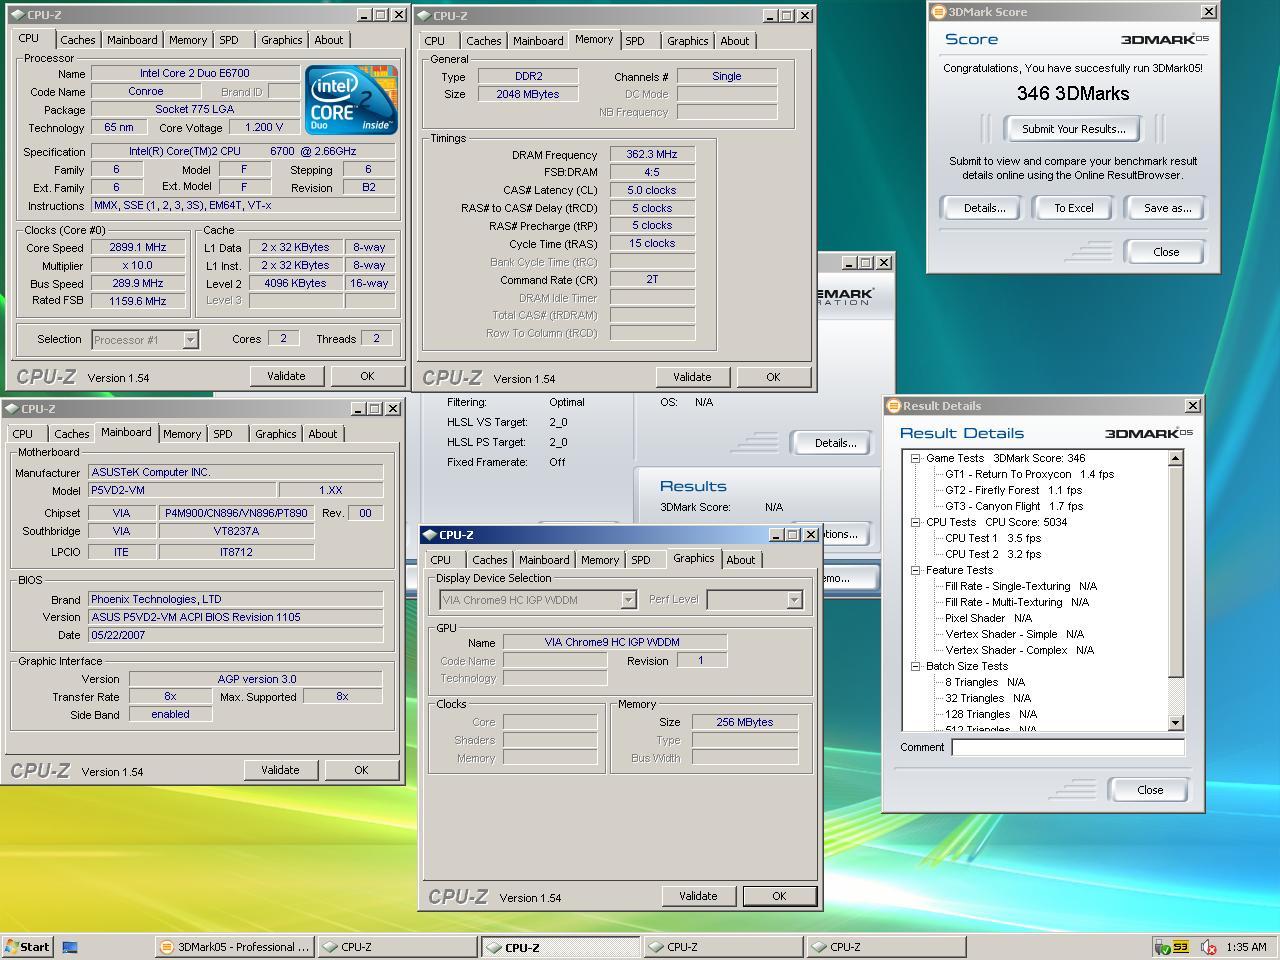Click 3DMark Score window title icon
1280x960 pixels.
(939, 12)
